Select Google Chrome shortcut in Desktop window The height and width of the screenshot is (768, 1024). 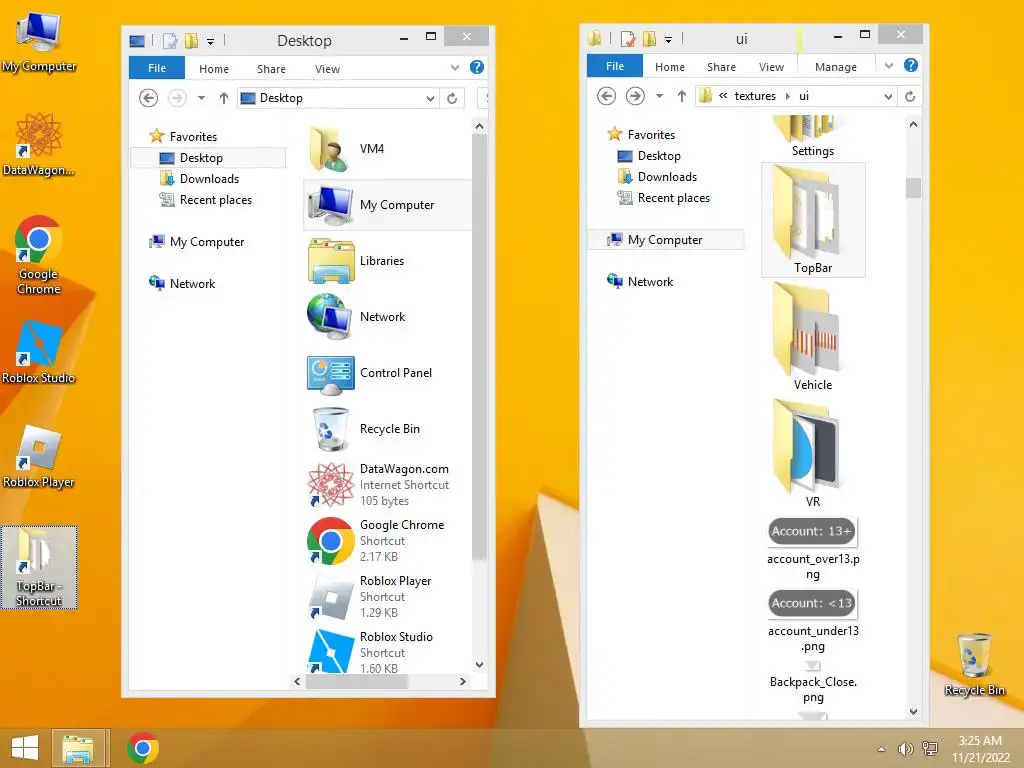pyautogui.click(x=387, y=541)
